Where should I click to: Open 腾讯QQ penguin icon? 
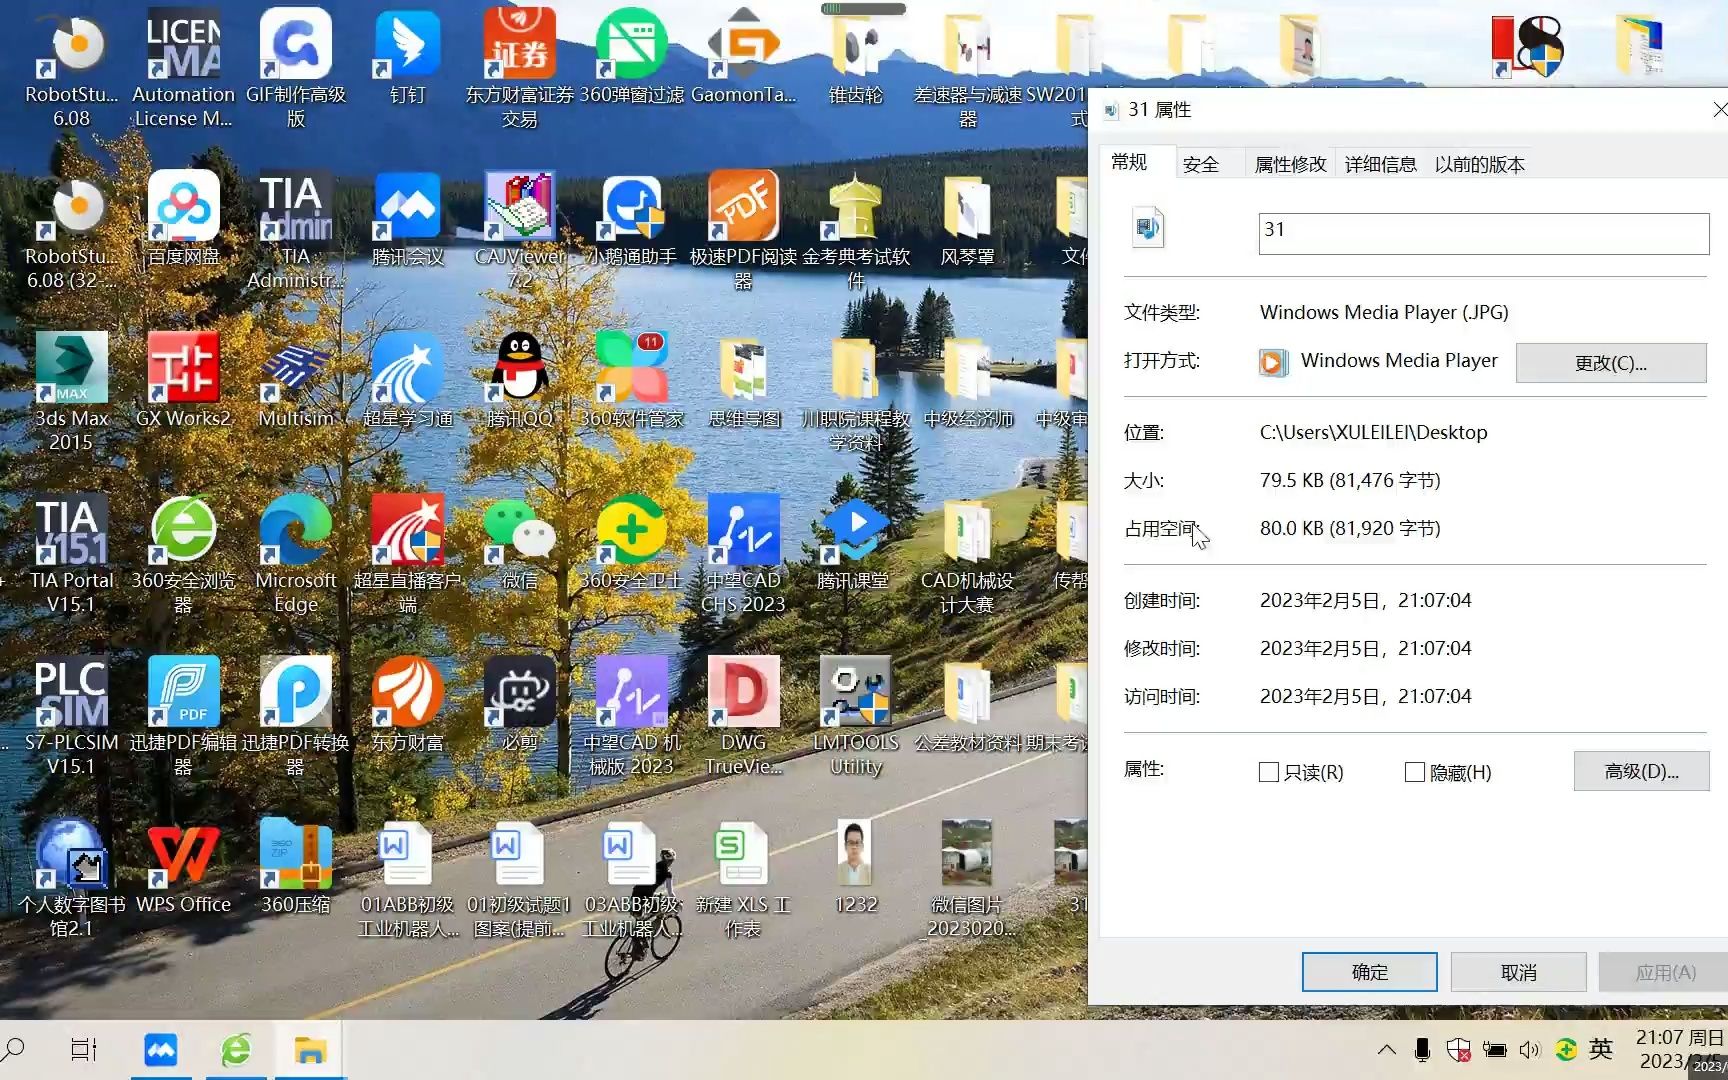pyautogui.click(x=519, y=380)
